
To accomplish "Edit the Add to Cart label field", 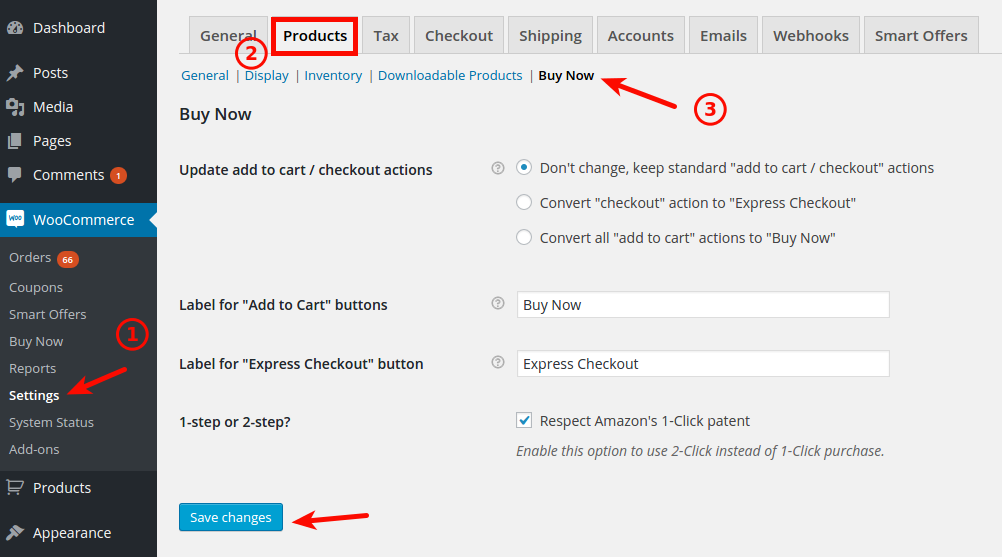I will 703,305.
